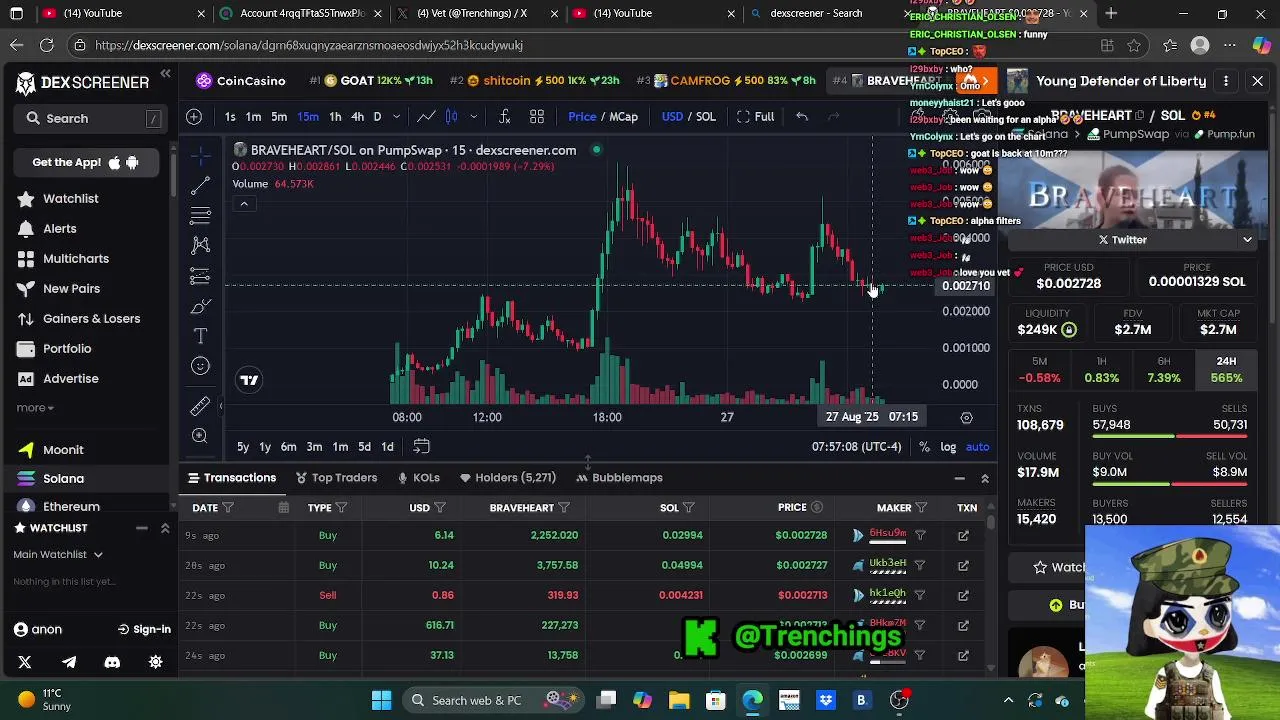Open chart settings gear on the price axis

(x=966, y=417)
